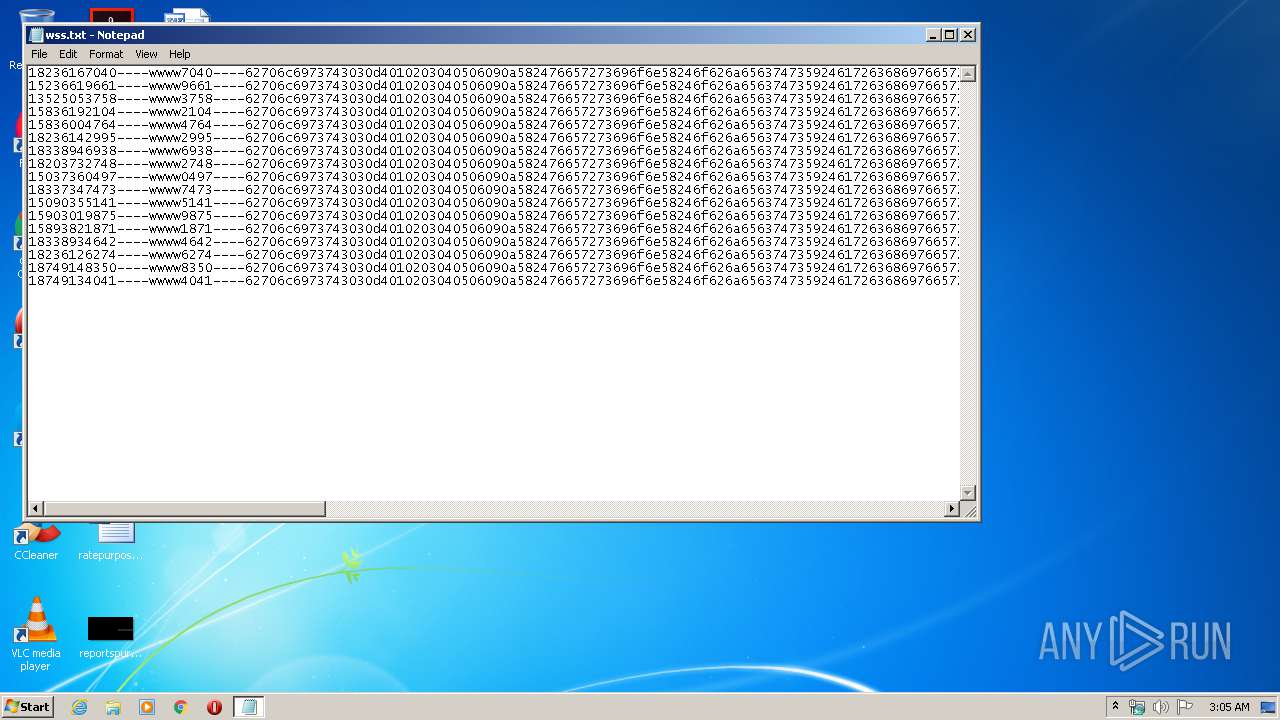The height and width of the screenshot is (720, 1280).
Task: Click the line starting with 18749134041
Action: tap(493, 281)
